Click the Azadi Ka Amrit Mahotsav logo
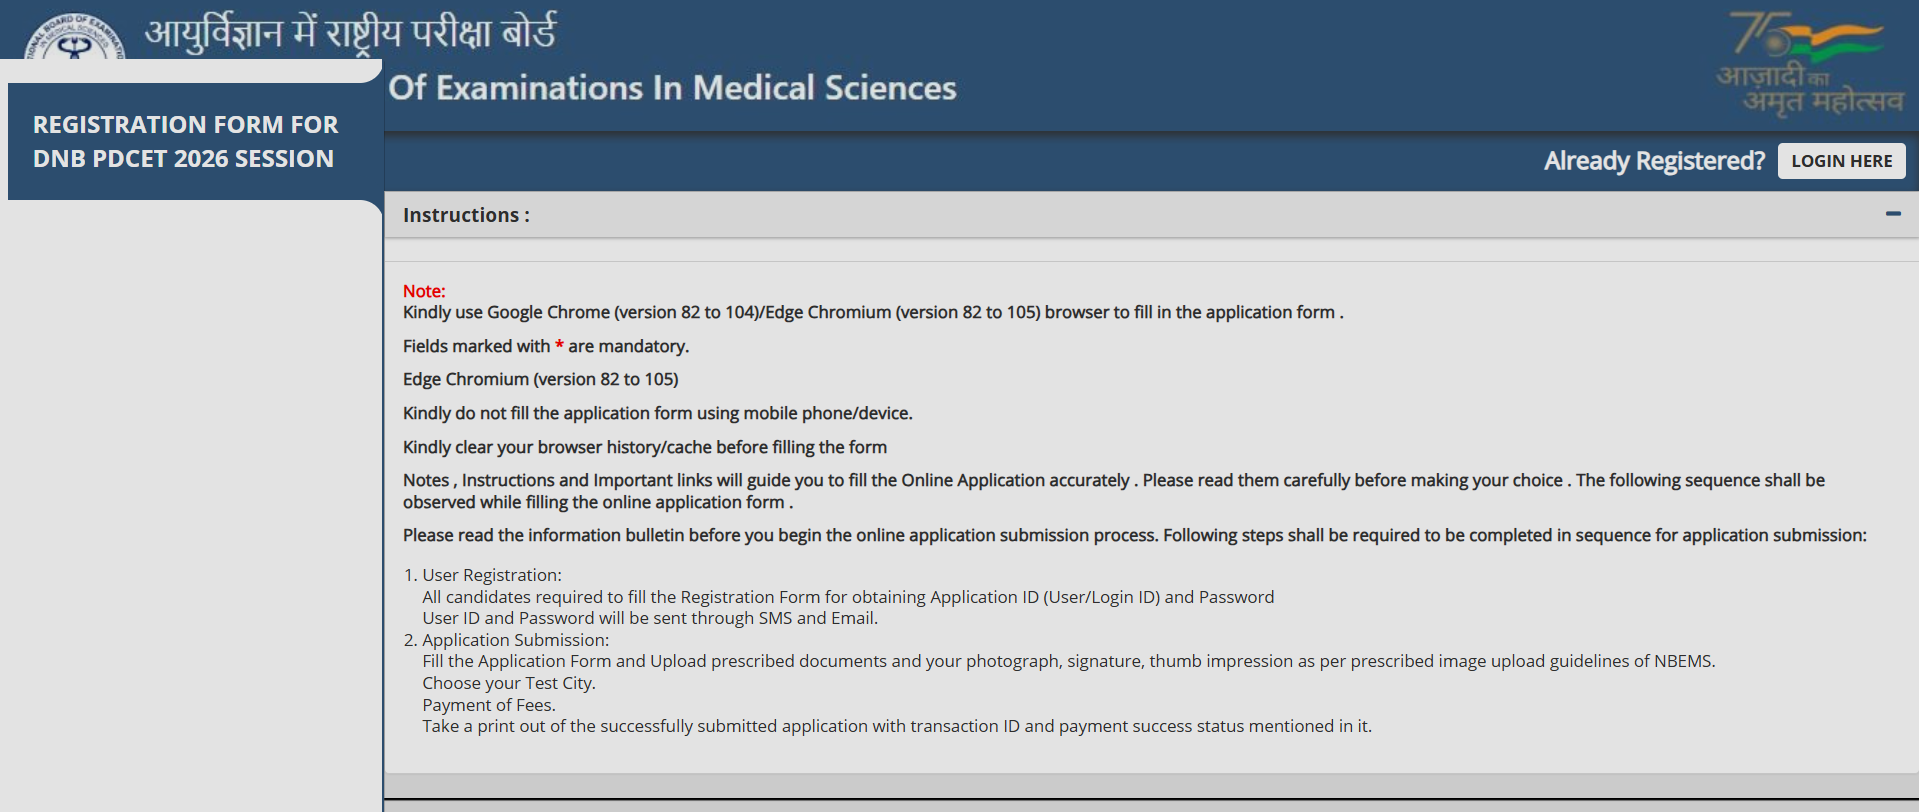This screenshot has height=812, width=1919. (x=1809, y=64)
